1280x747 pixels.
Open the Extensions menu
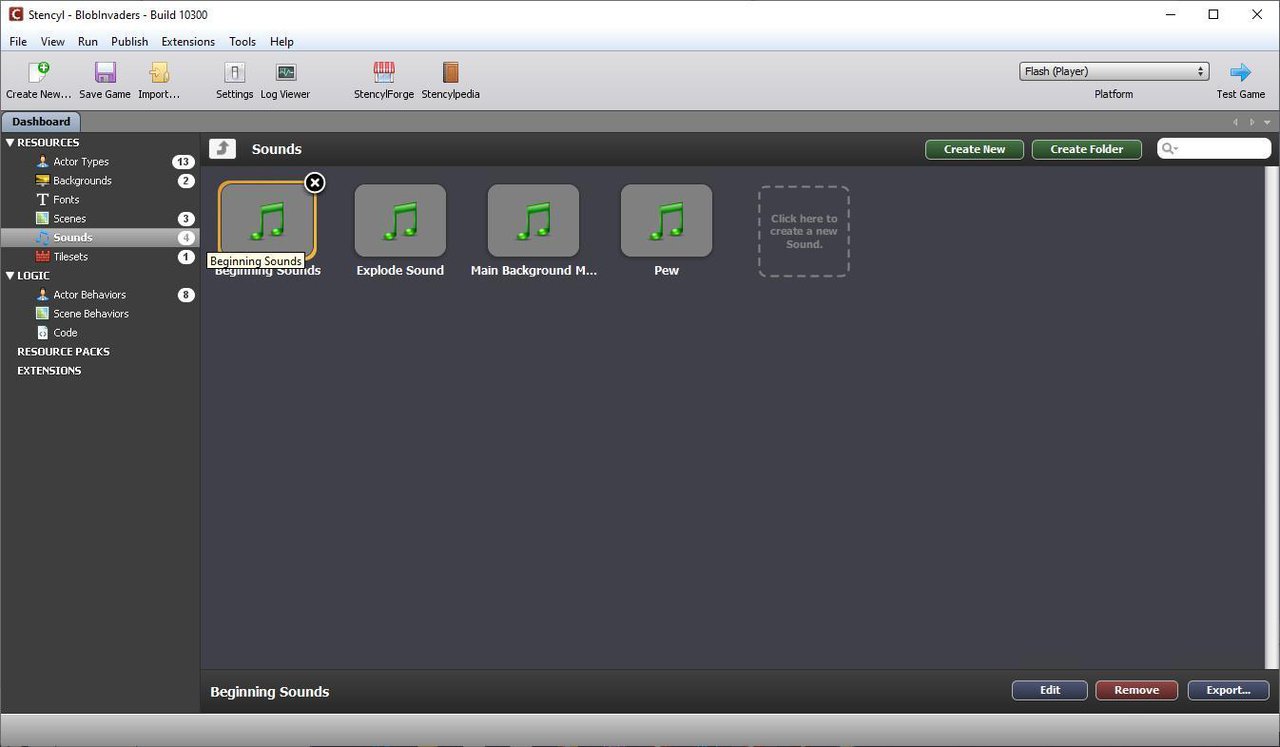click(x=188, y=42)
